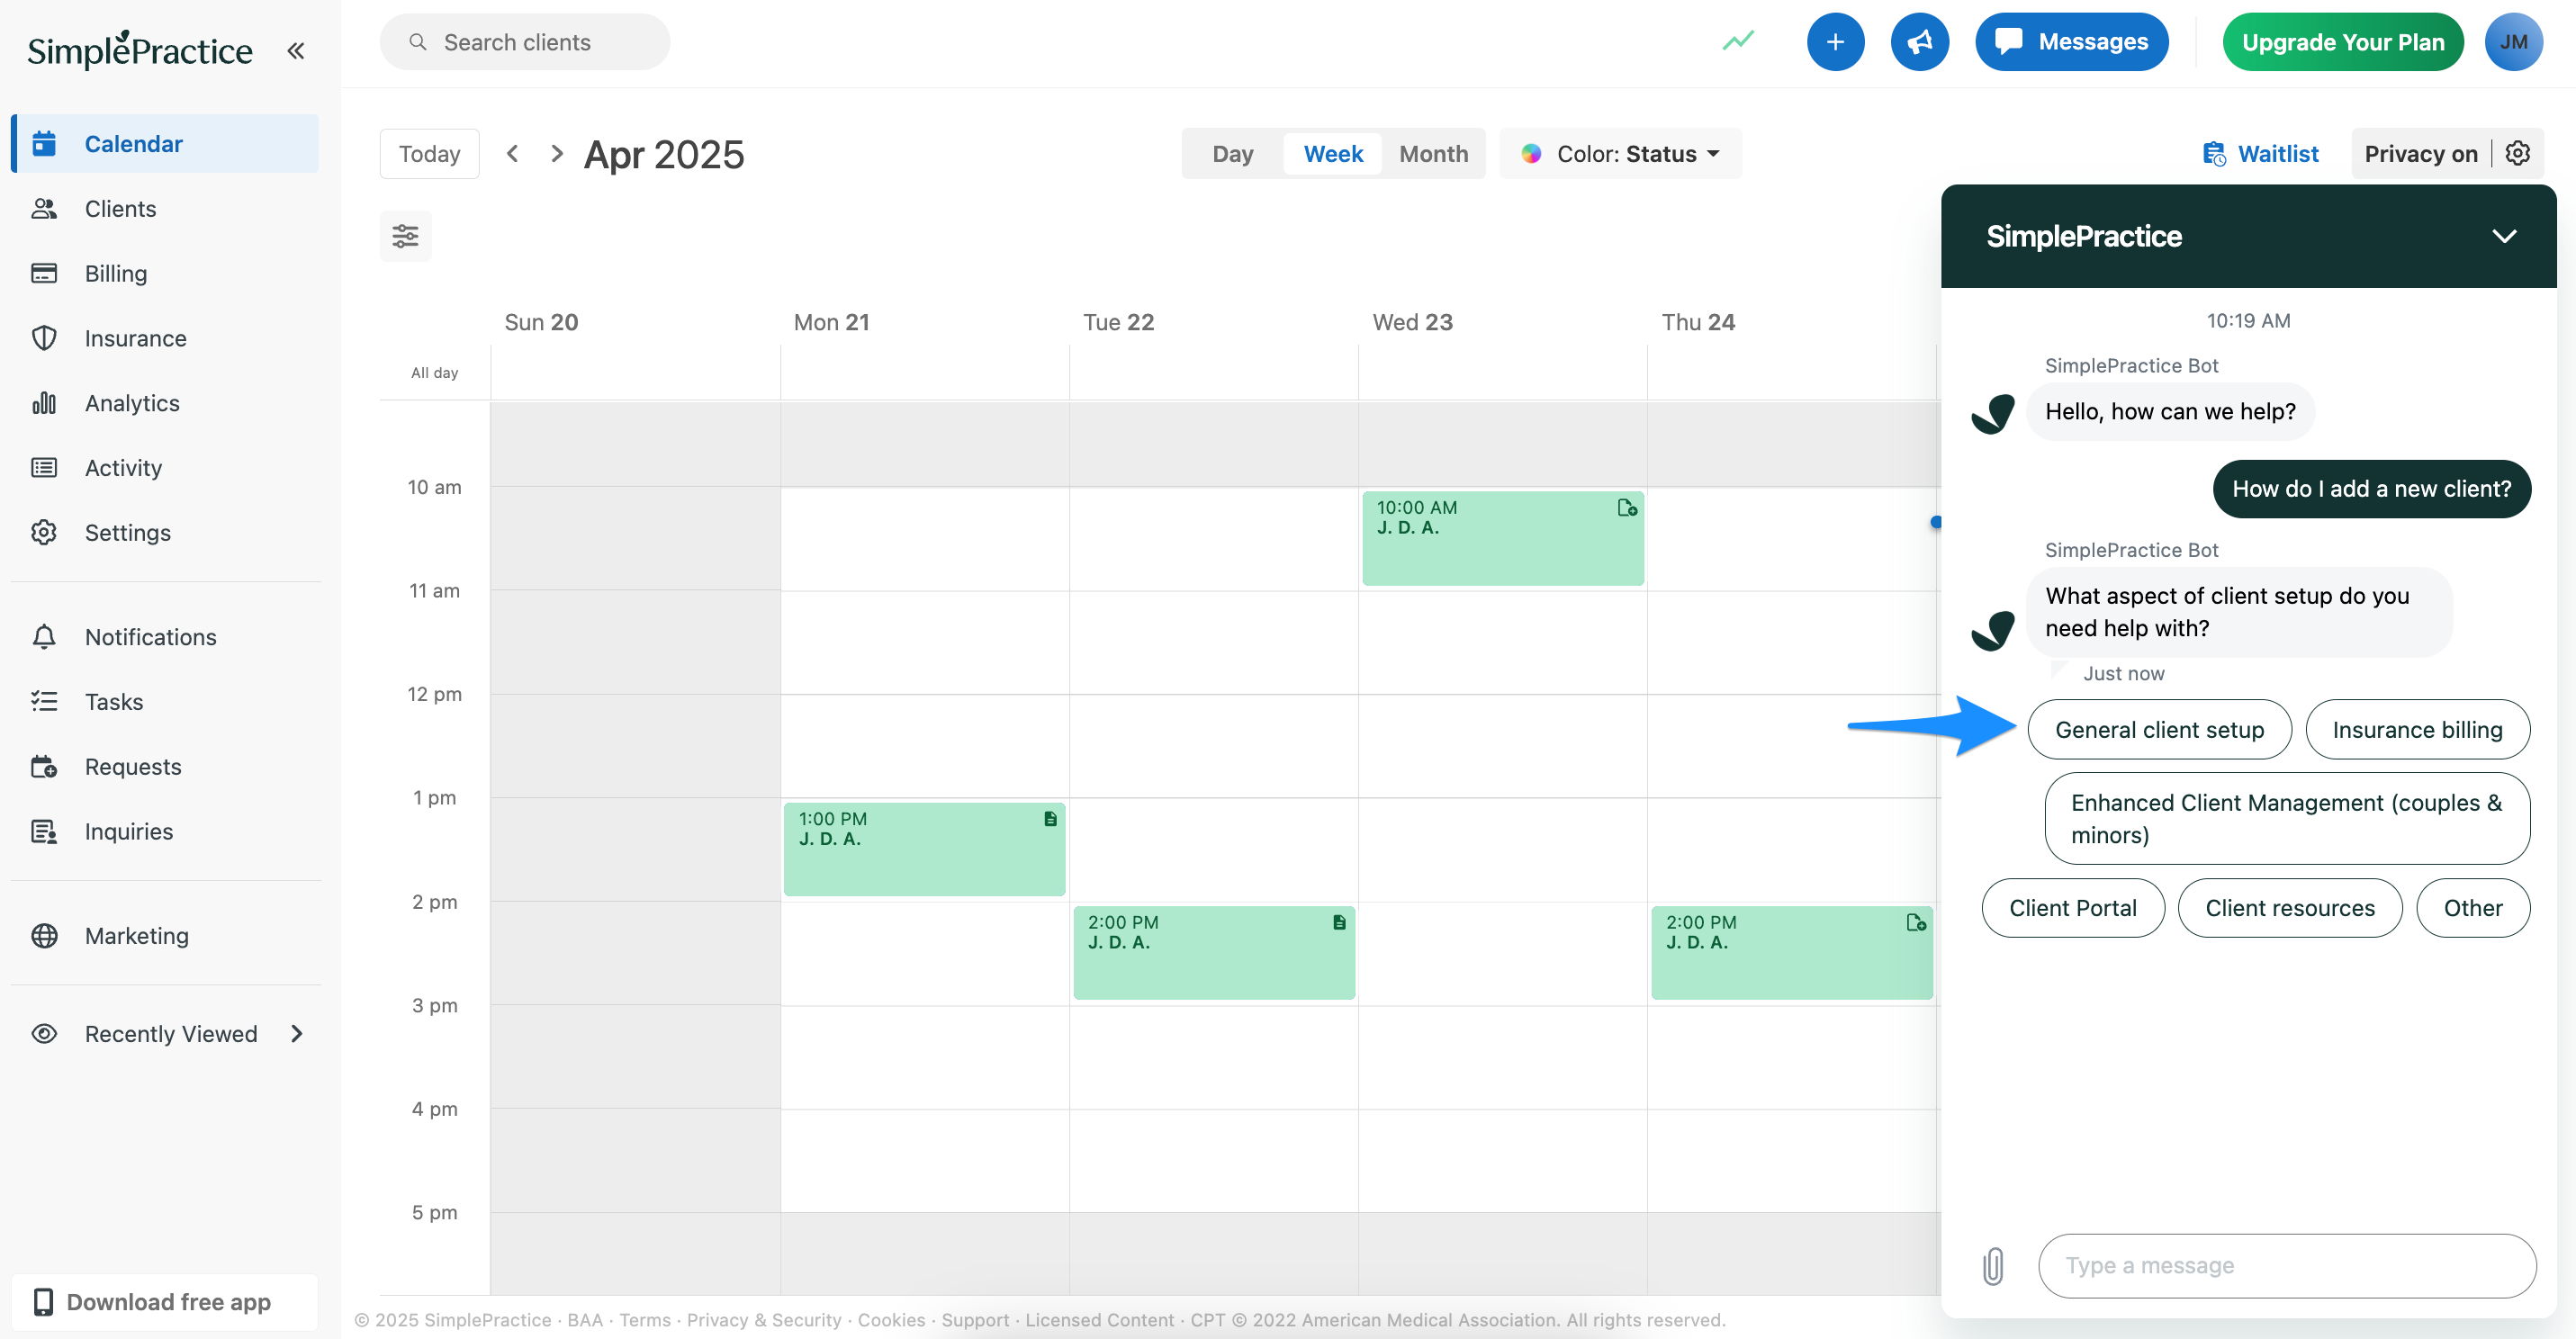The height and width of the screenshot is (1339, 2576).
Task: Open Waitlist link
Action: tap(2260, 153)
